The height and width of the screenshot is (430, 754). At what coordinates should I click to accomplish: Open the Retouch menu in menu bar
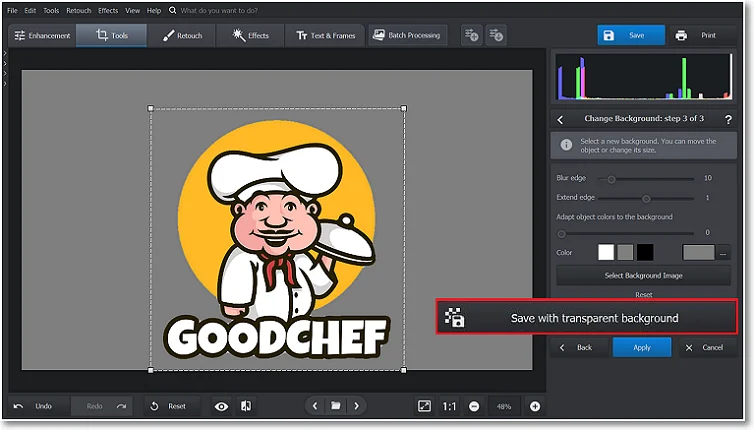pos(78,10)
